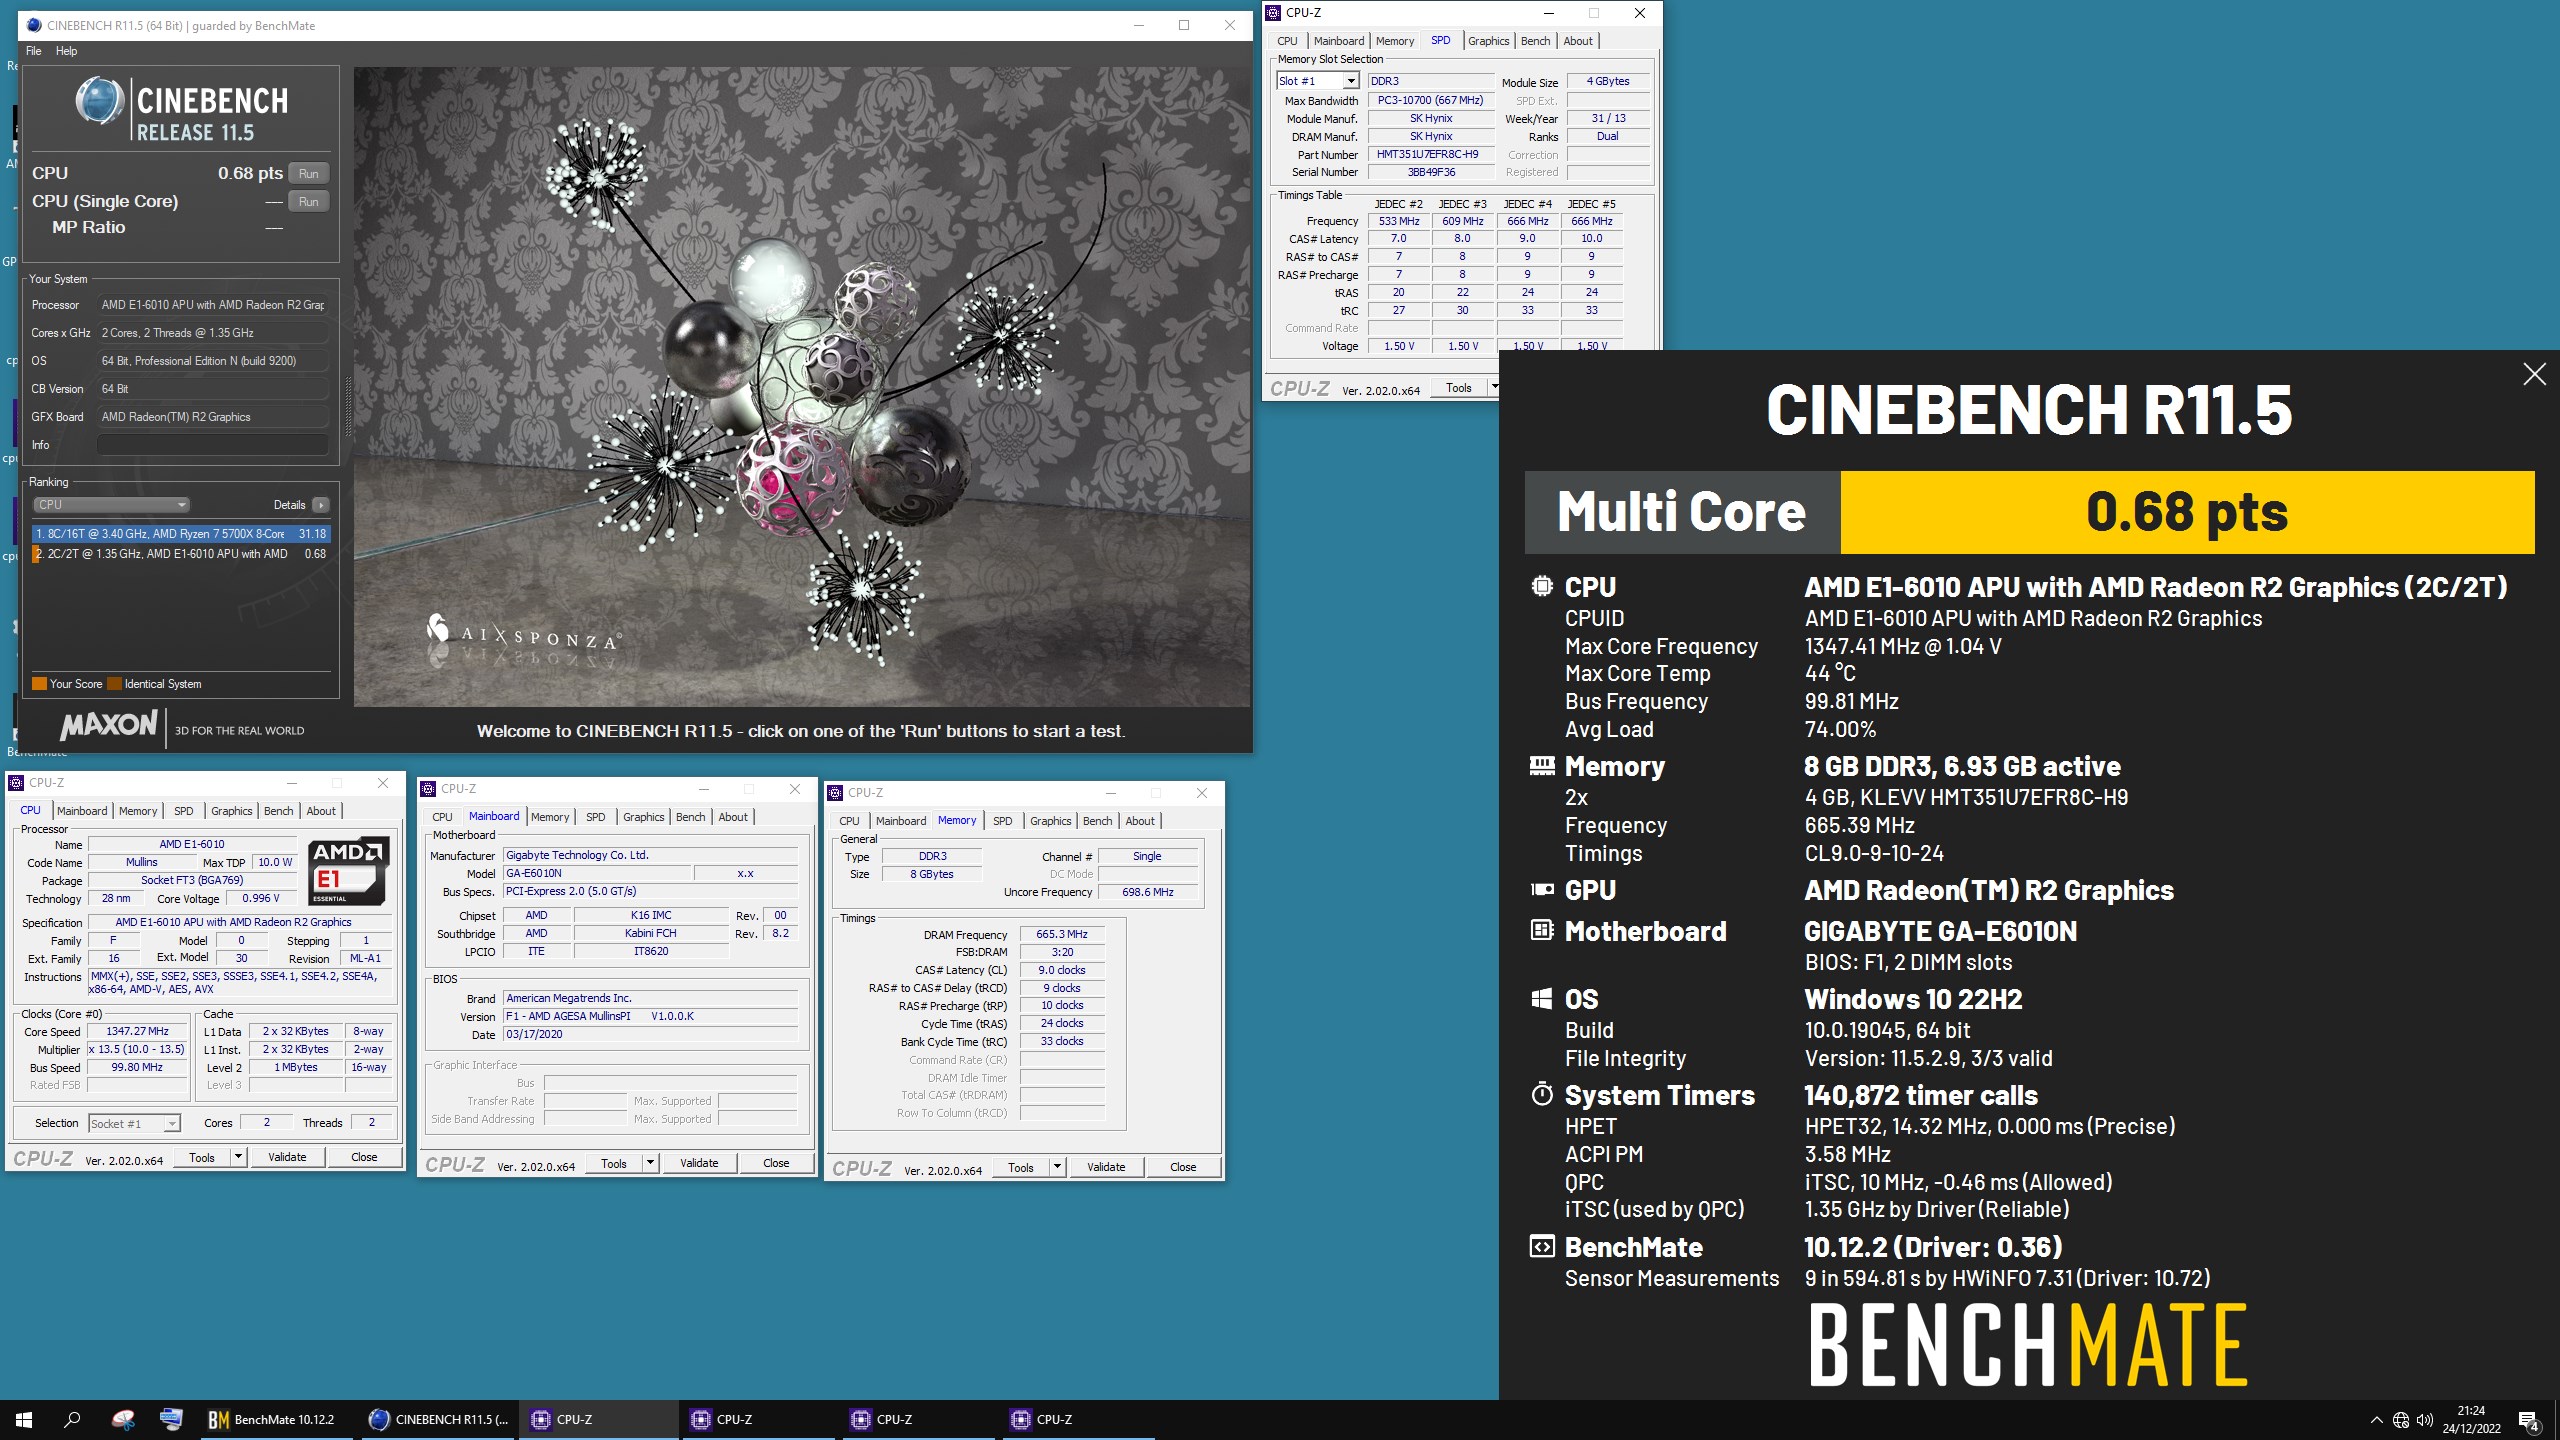Click the BenchMate CPU chip icon

[x=1542, y=586]
